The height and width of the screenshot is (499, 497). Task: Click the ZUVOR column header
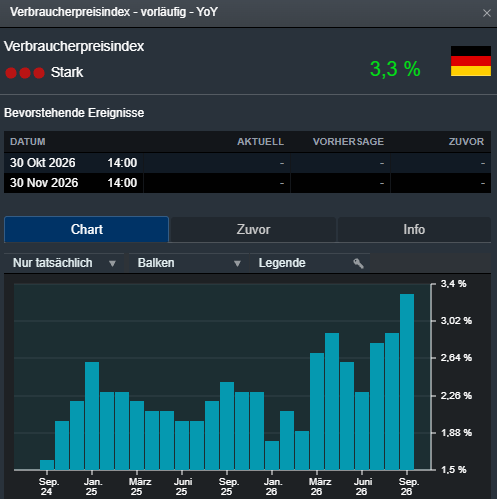point(466,142)
